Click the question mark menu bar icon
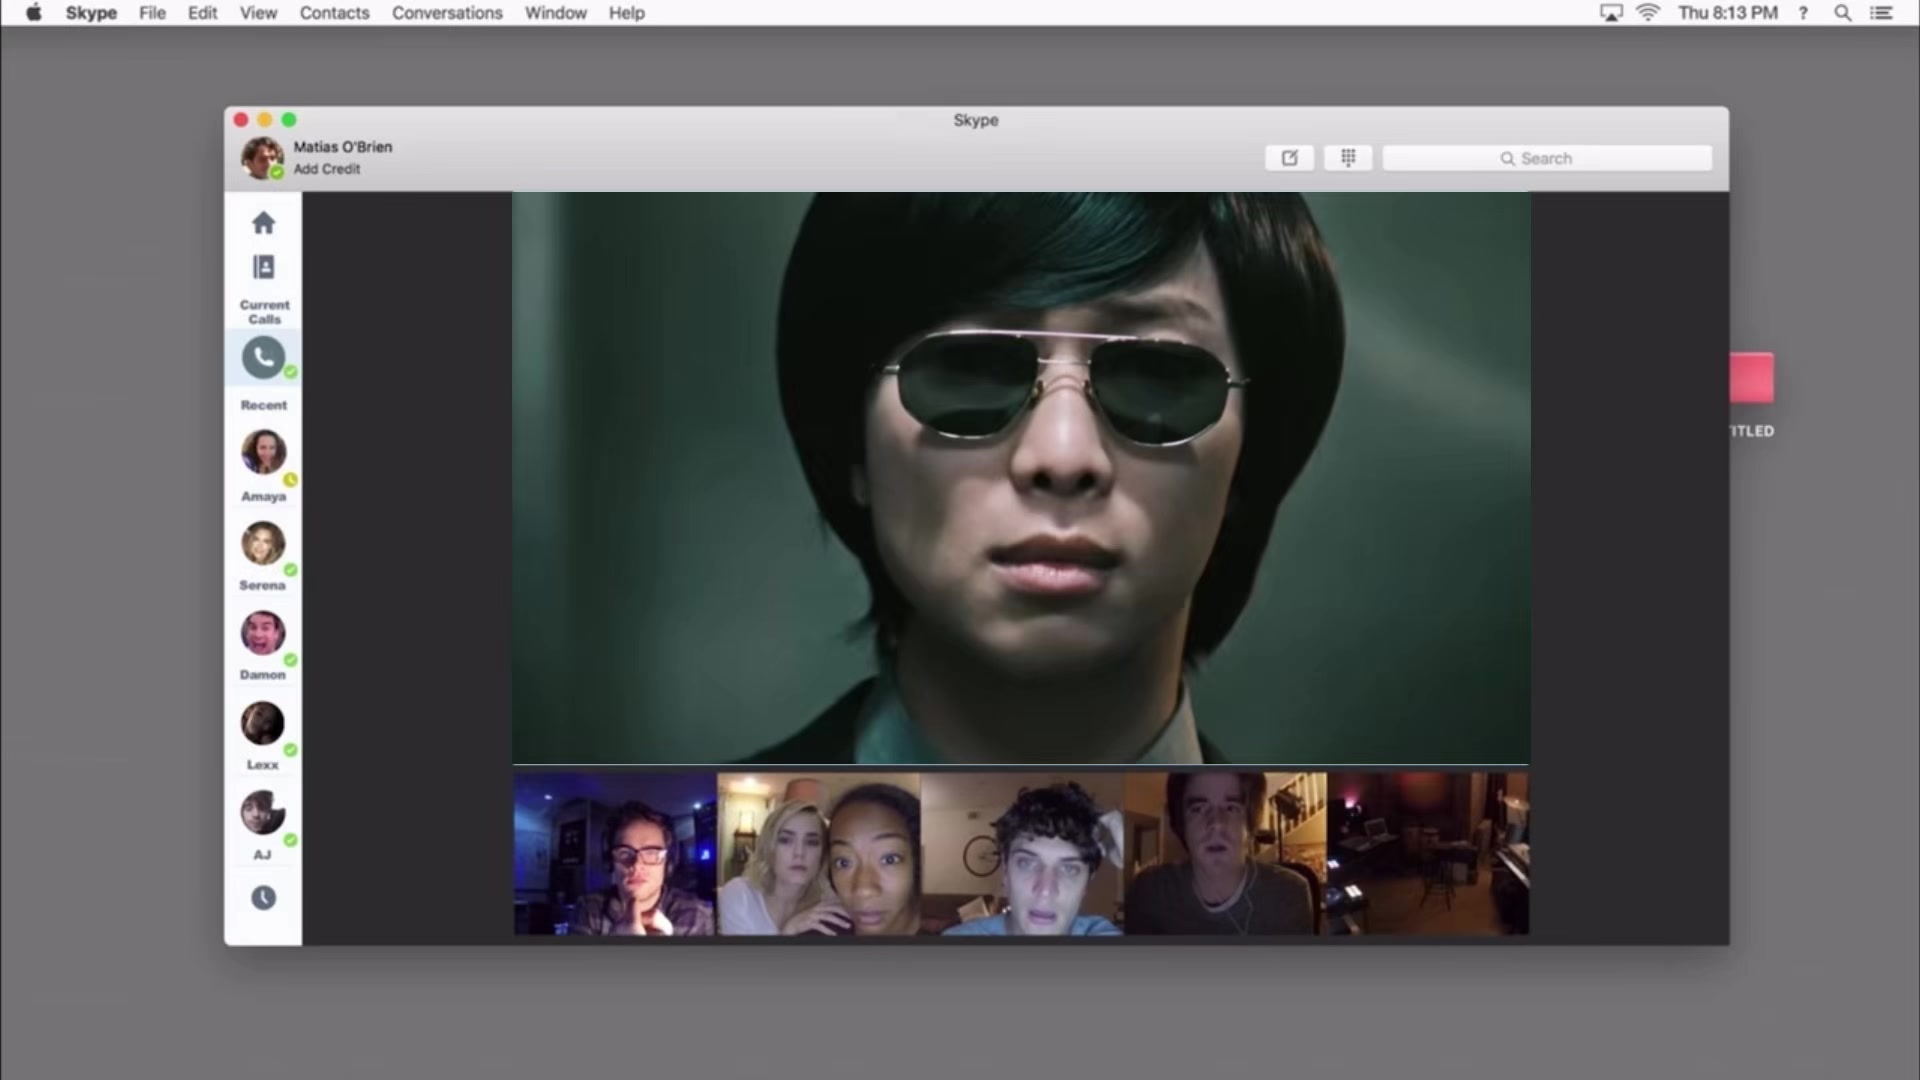The image size is (1920, 1080). pos(1803,13)
